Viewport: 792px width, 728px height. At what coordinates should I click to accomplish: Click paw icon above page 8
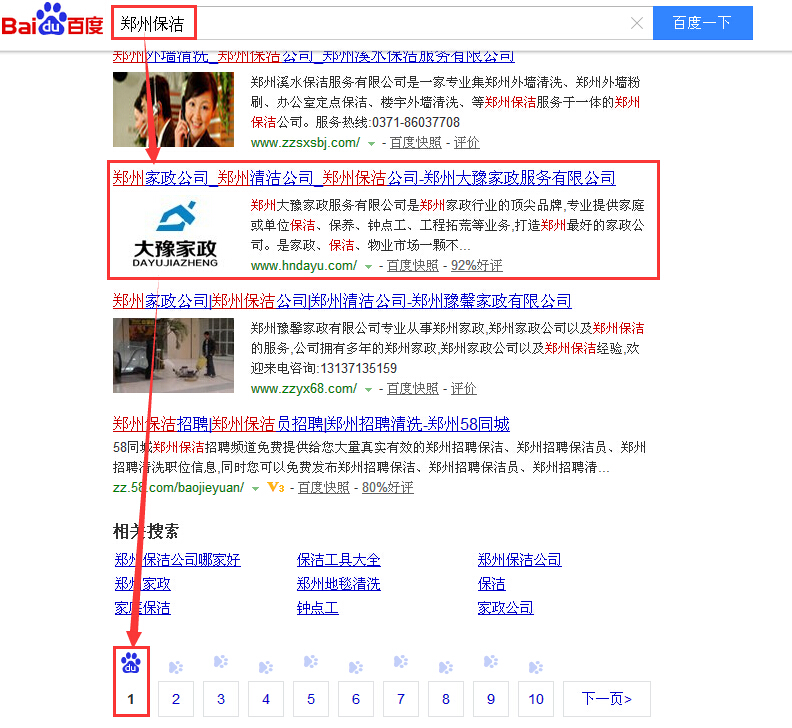pyautogui.click(x=446, y=667)
